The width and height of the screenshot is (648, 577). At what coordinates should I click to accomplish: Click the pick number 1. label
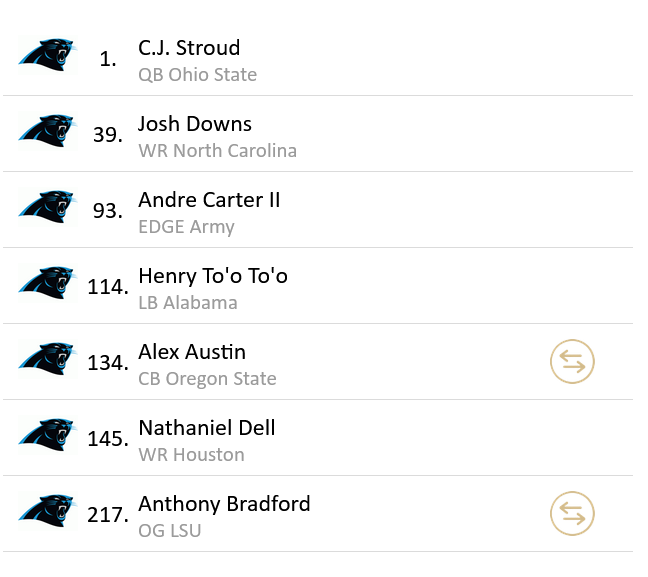[x=109, y=60]
